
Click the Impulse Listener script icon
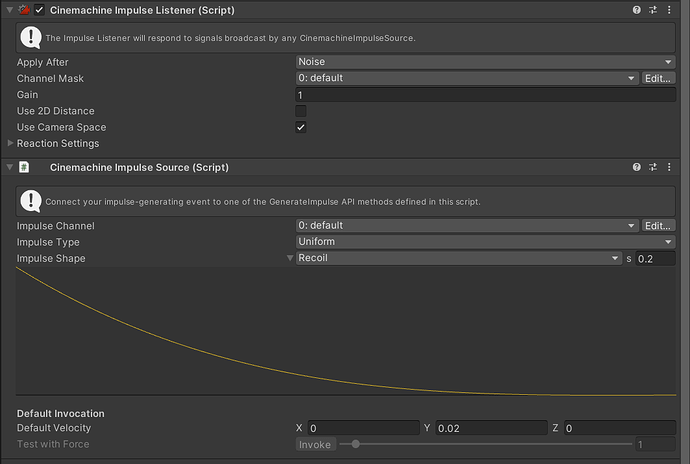click(24, 9)
